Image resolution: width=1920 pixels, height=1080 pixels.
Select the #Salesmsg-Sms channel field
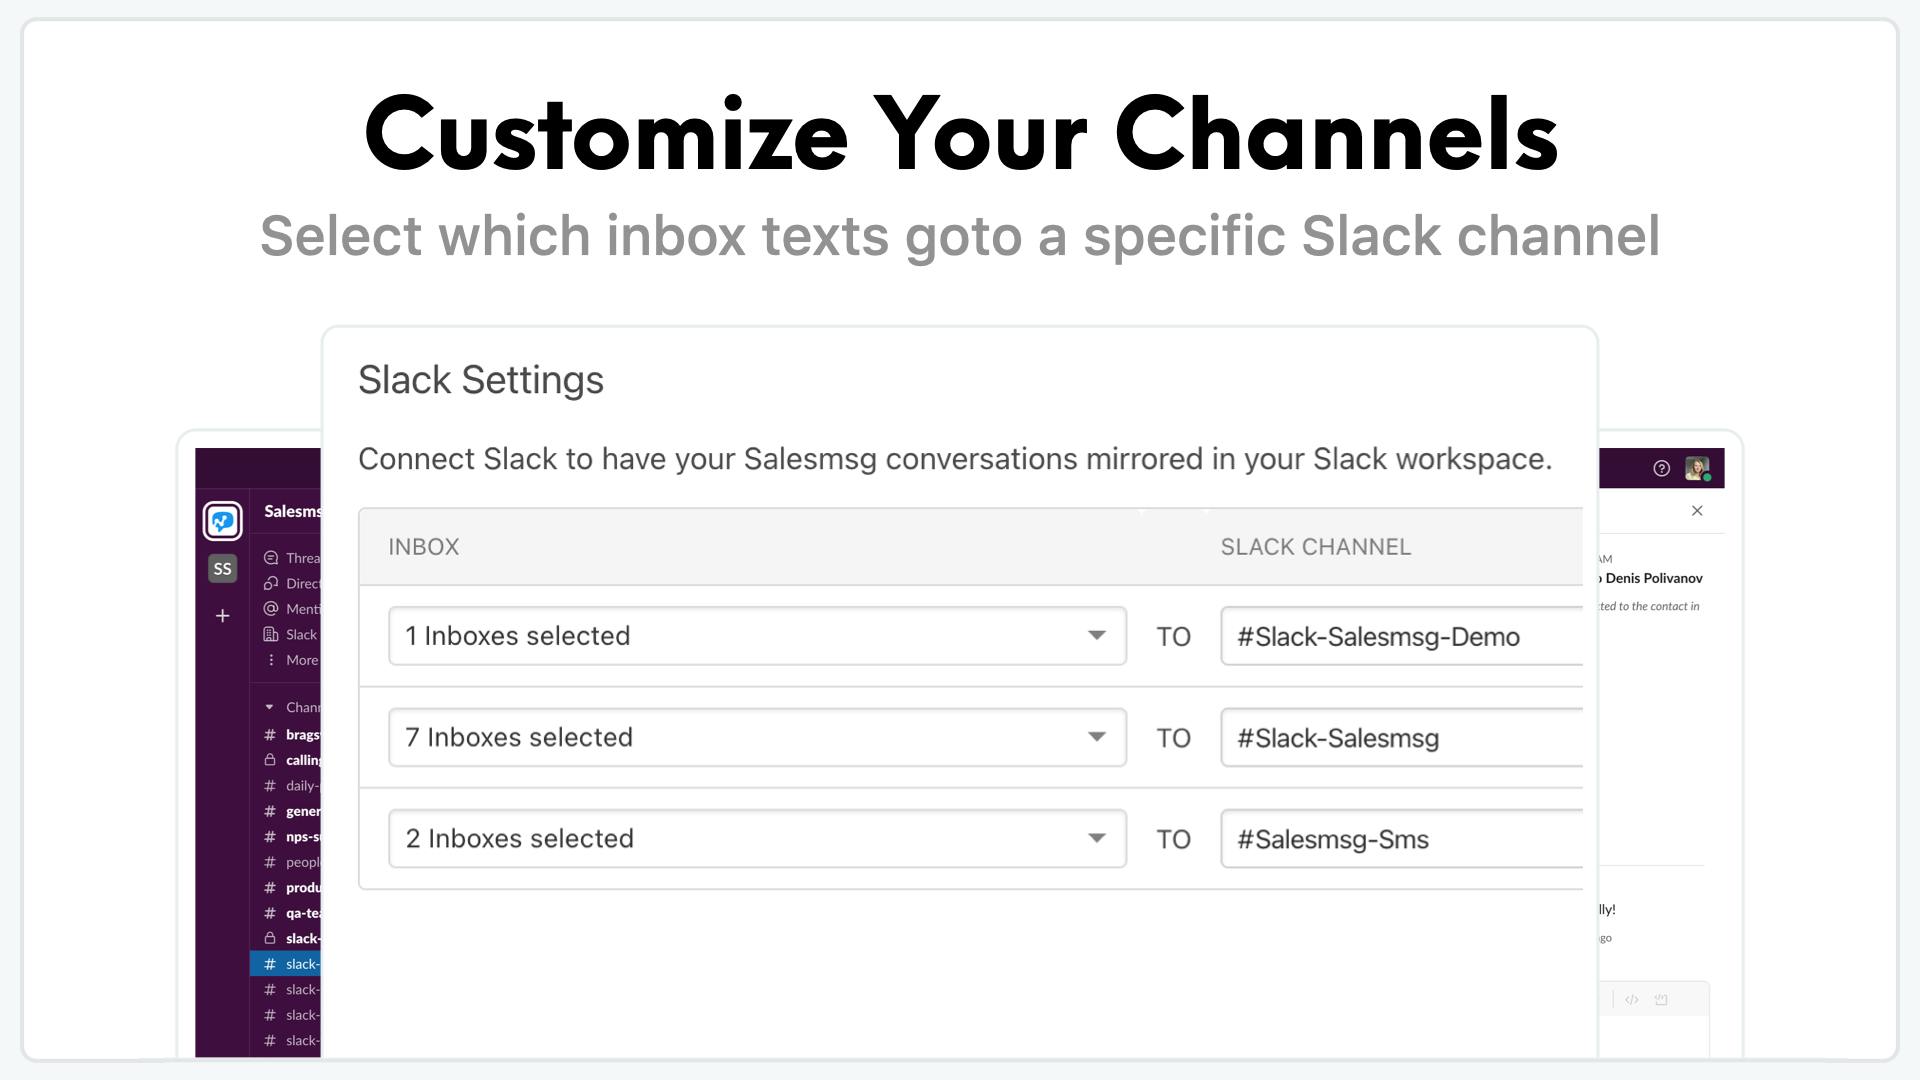[1401, 839]
